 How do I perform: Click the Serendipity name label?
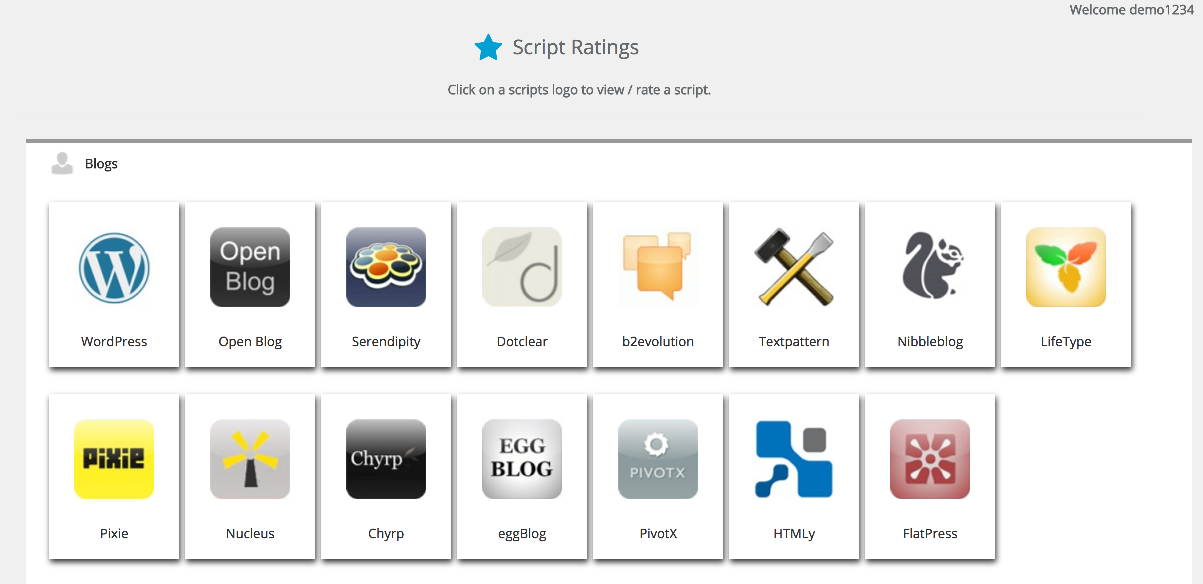click(386, 341)
